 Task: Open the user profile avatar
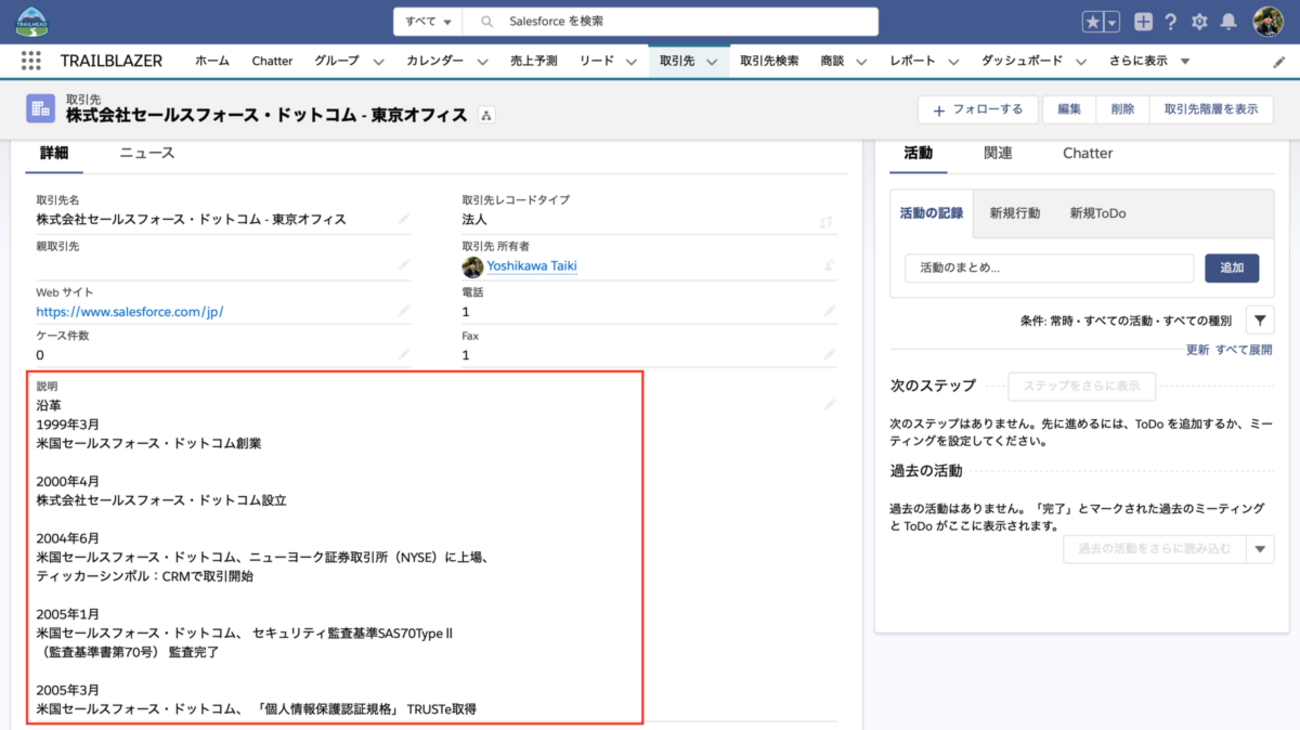tap(1269, 22)
